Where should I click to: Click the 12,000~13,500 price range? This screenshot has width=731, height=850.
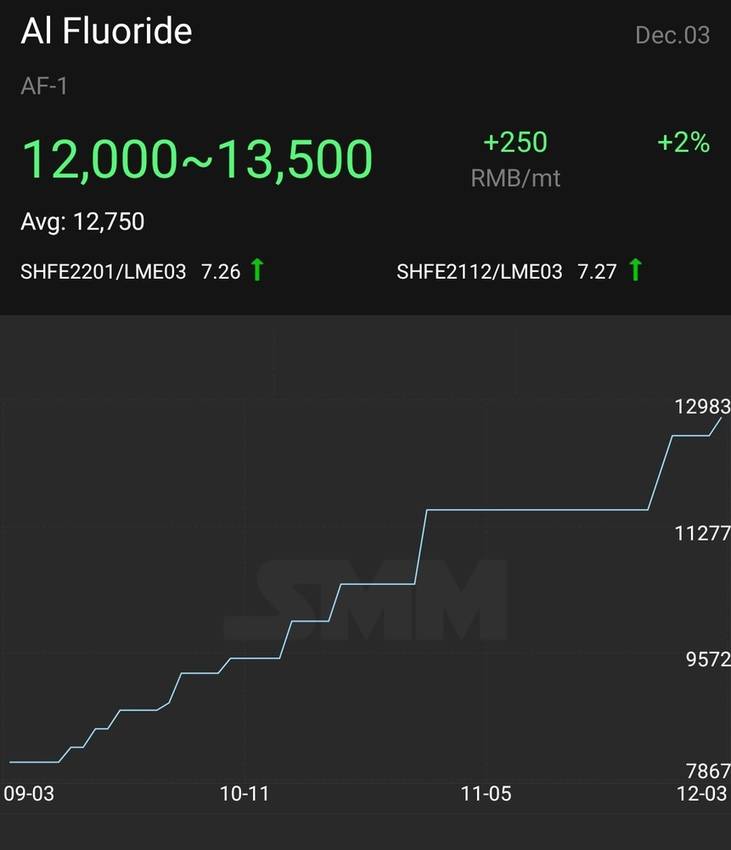[197, 159]
